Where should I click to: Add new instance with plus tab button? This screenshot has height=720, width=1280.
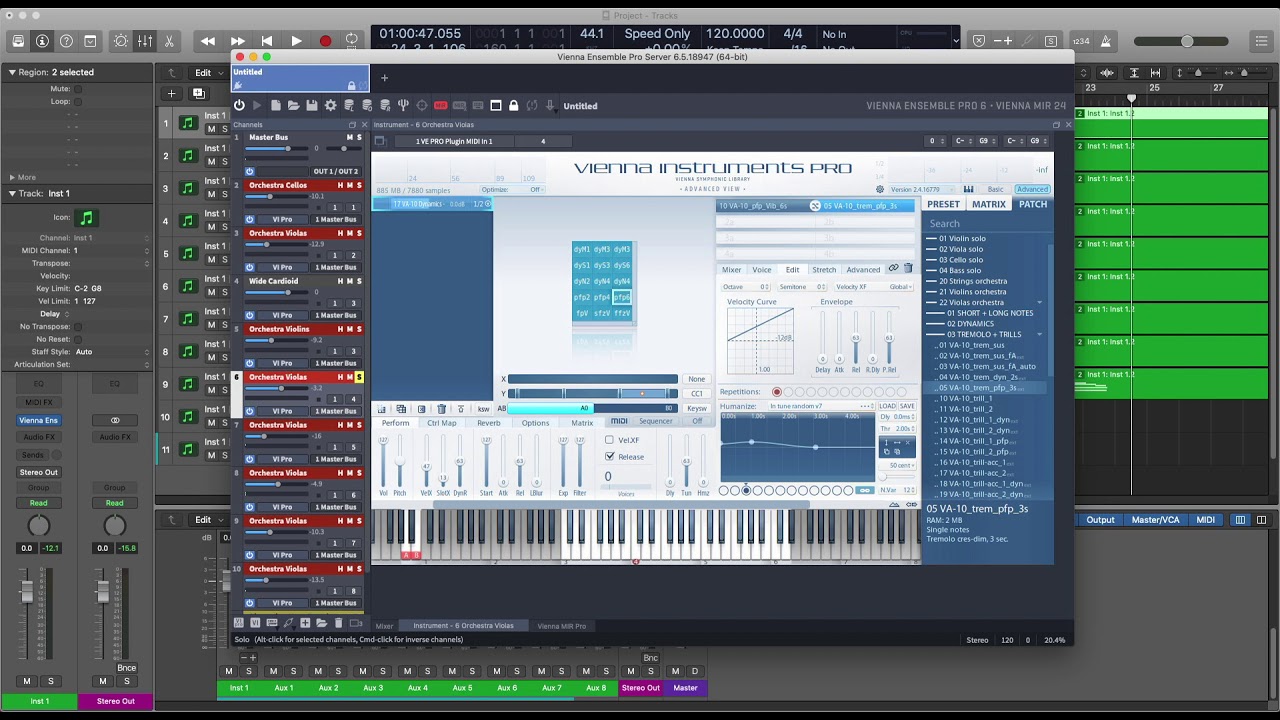[384, 78]
